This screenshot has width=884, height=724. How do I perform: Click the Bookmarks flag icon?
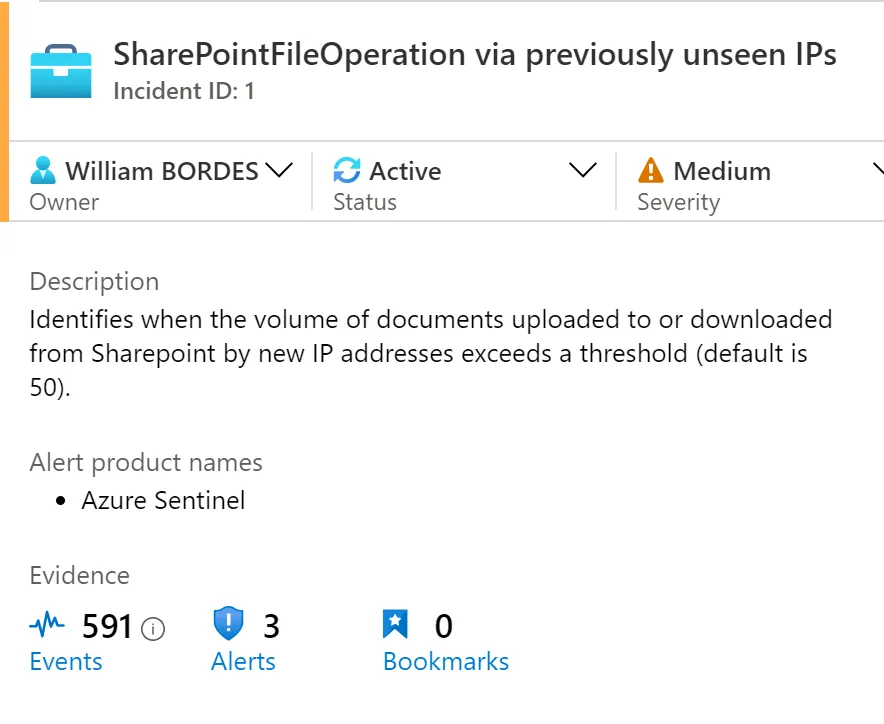[396, 625]
